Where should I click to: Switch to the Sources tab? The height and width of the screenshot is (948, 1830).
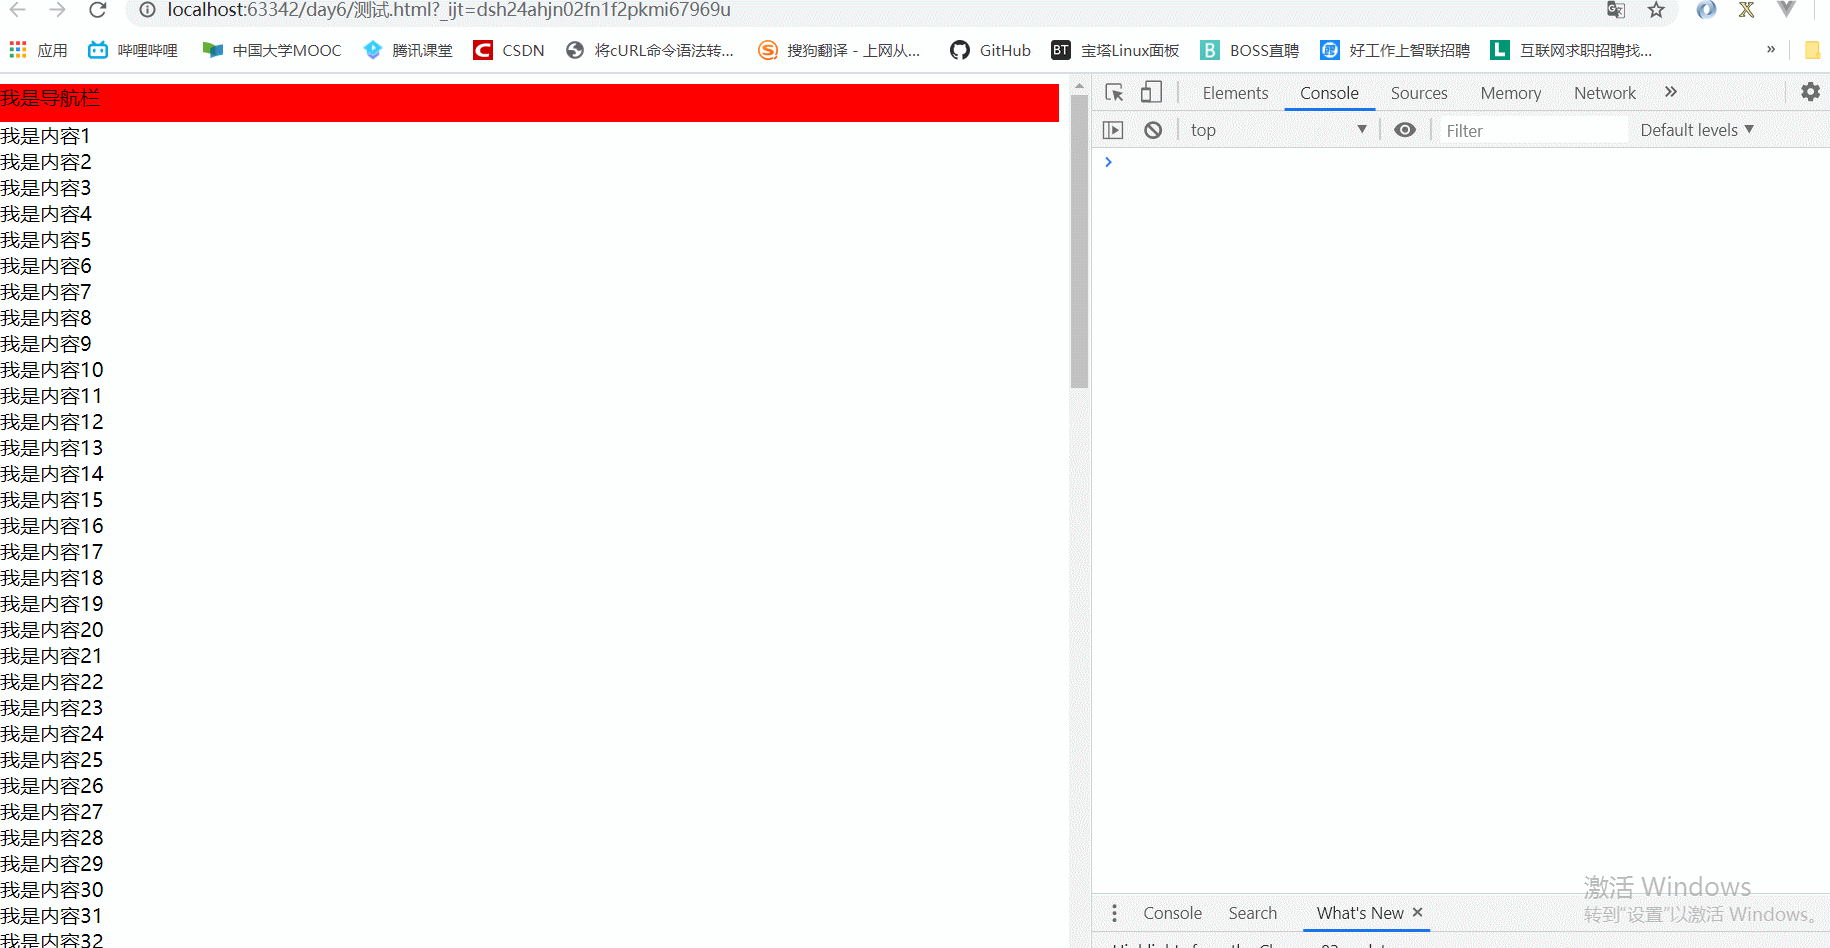pos(1419,93)
